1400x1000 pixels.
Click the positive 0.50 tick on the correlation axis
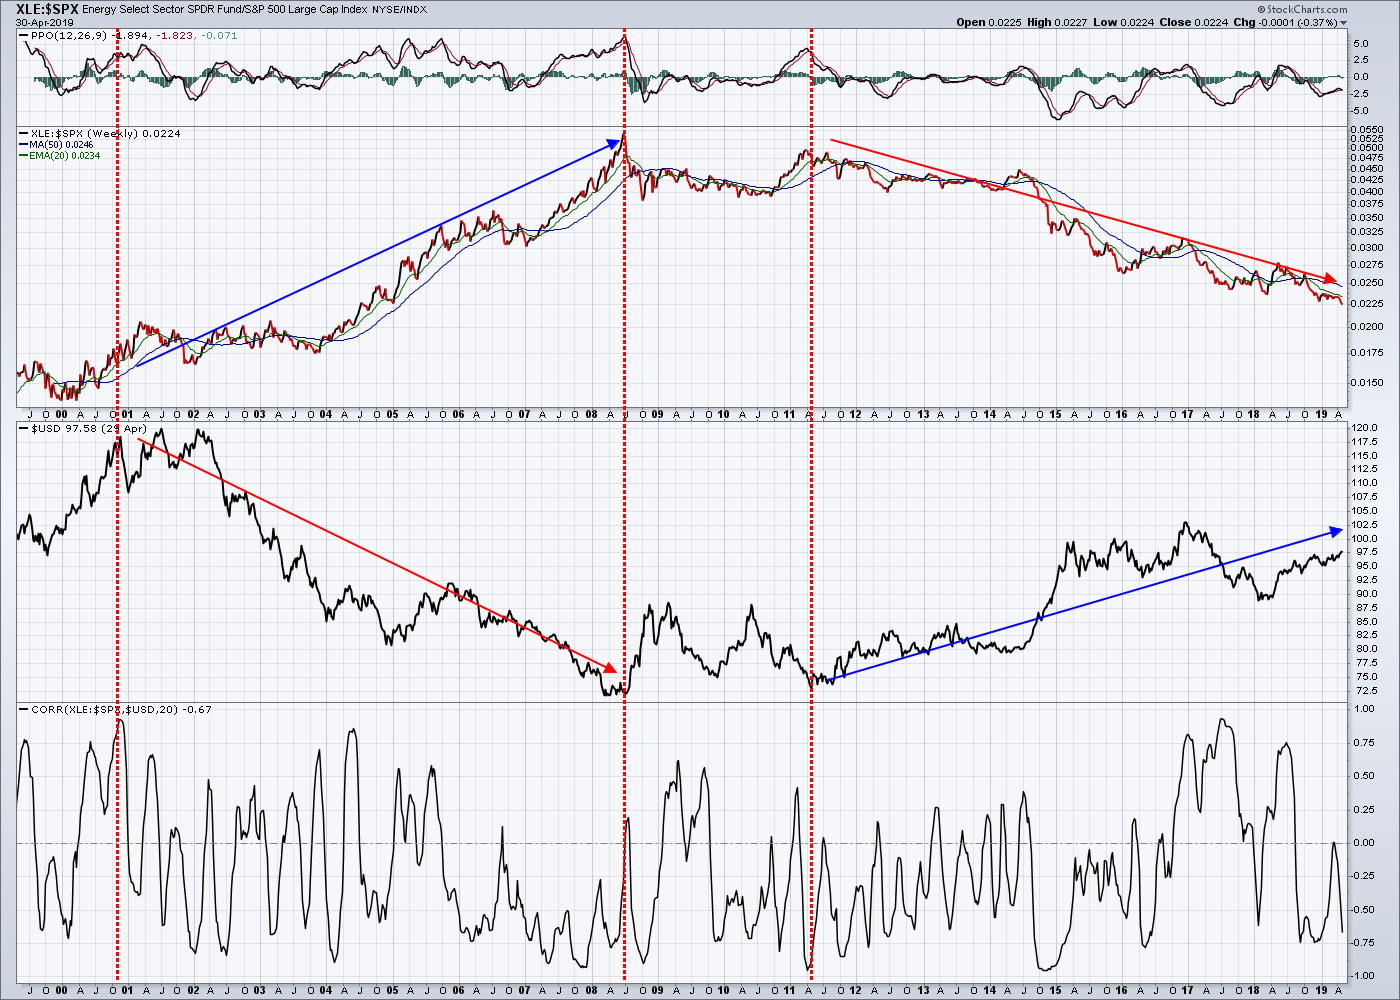tap(1362, 776)
